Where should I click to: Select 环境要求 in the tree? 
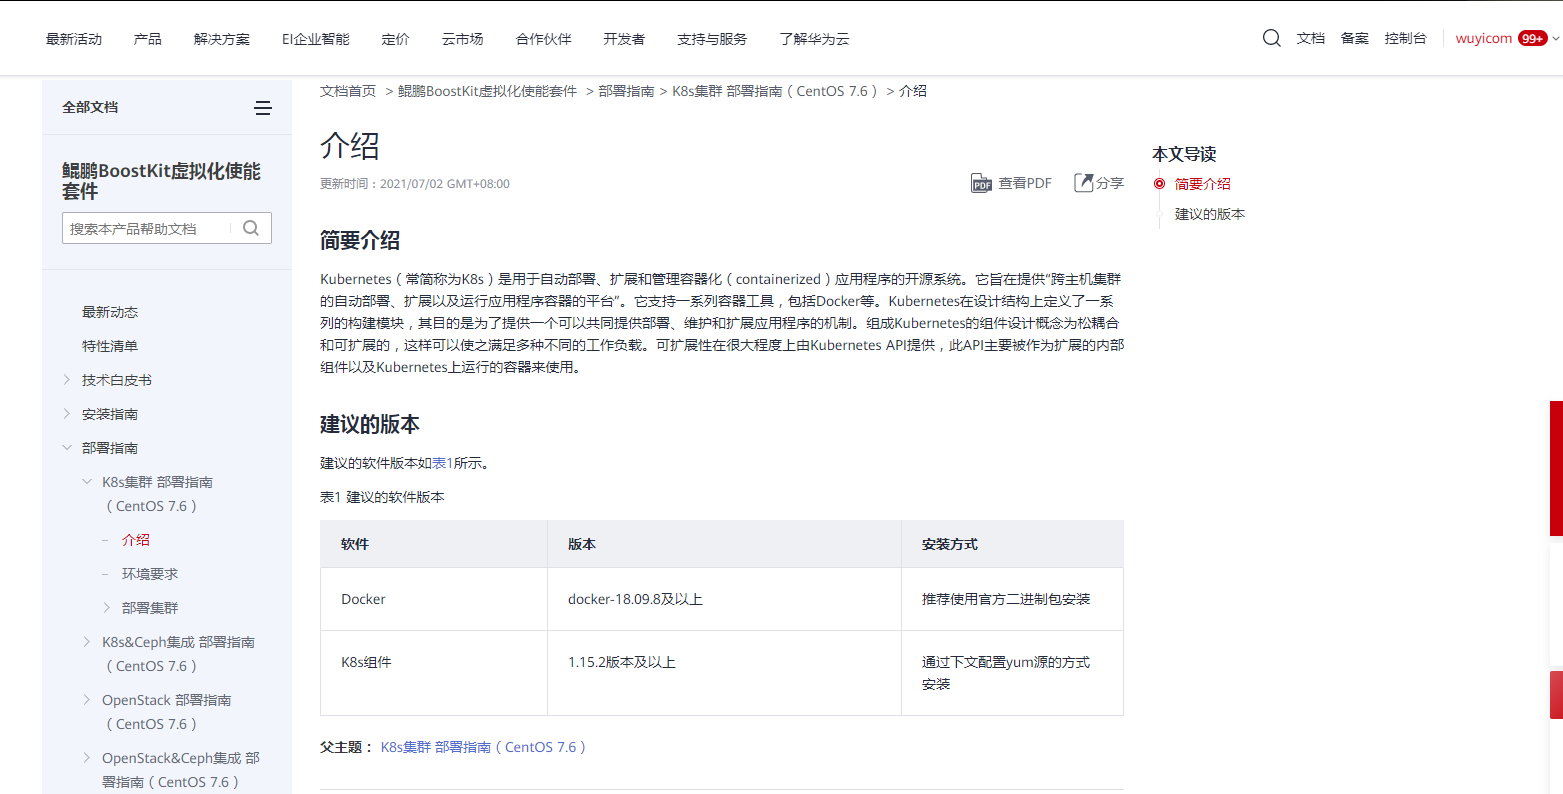[x=150, y=574]
